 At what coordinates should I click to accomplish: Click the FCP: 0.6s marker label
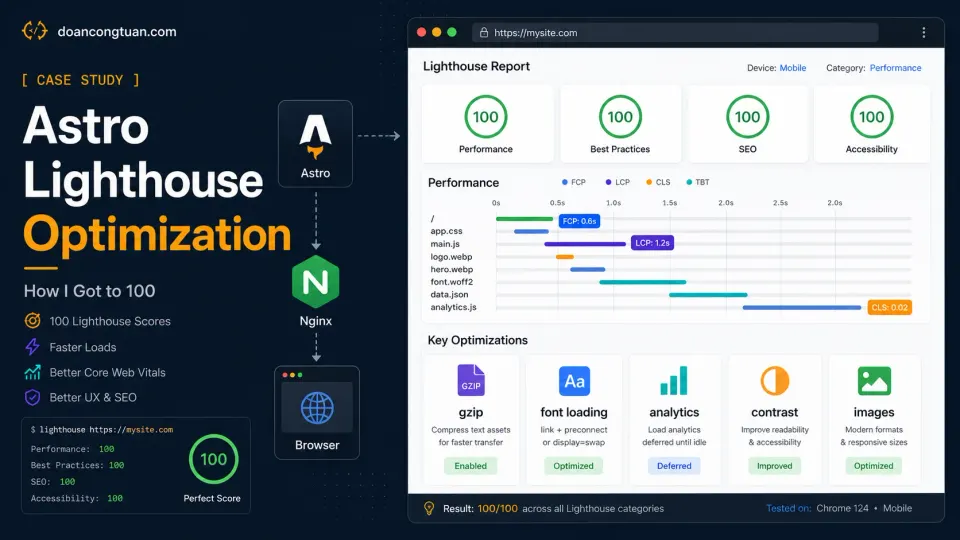pos(579,221)
